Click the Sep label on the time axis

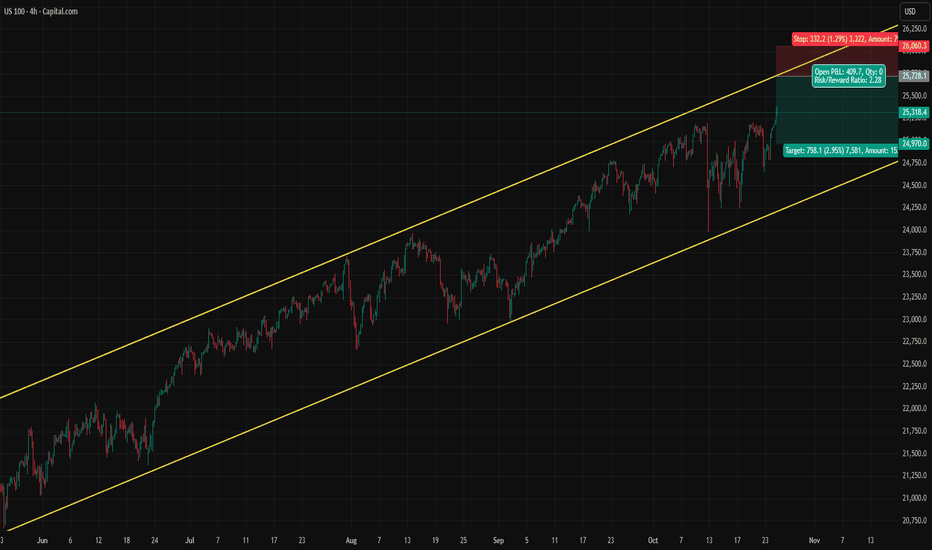pyautogui.click(x=498, y=540)
